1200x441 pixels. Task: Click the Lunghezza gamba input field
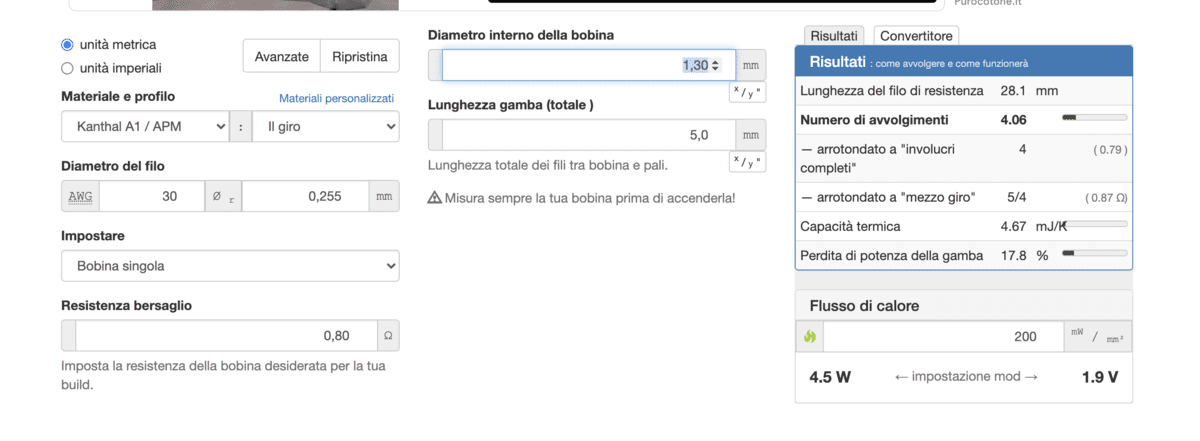[588, 135]
